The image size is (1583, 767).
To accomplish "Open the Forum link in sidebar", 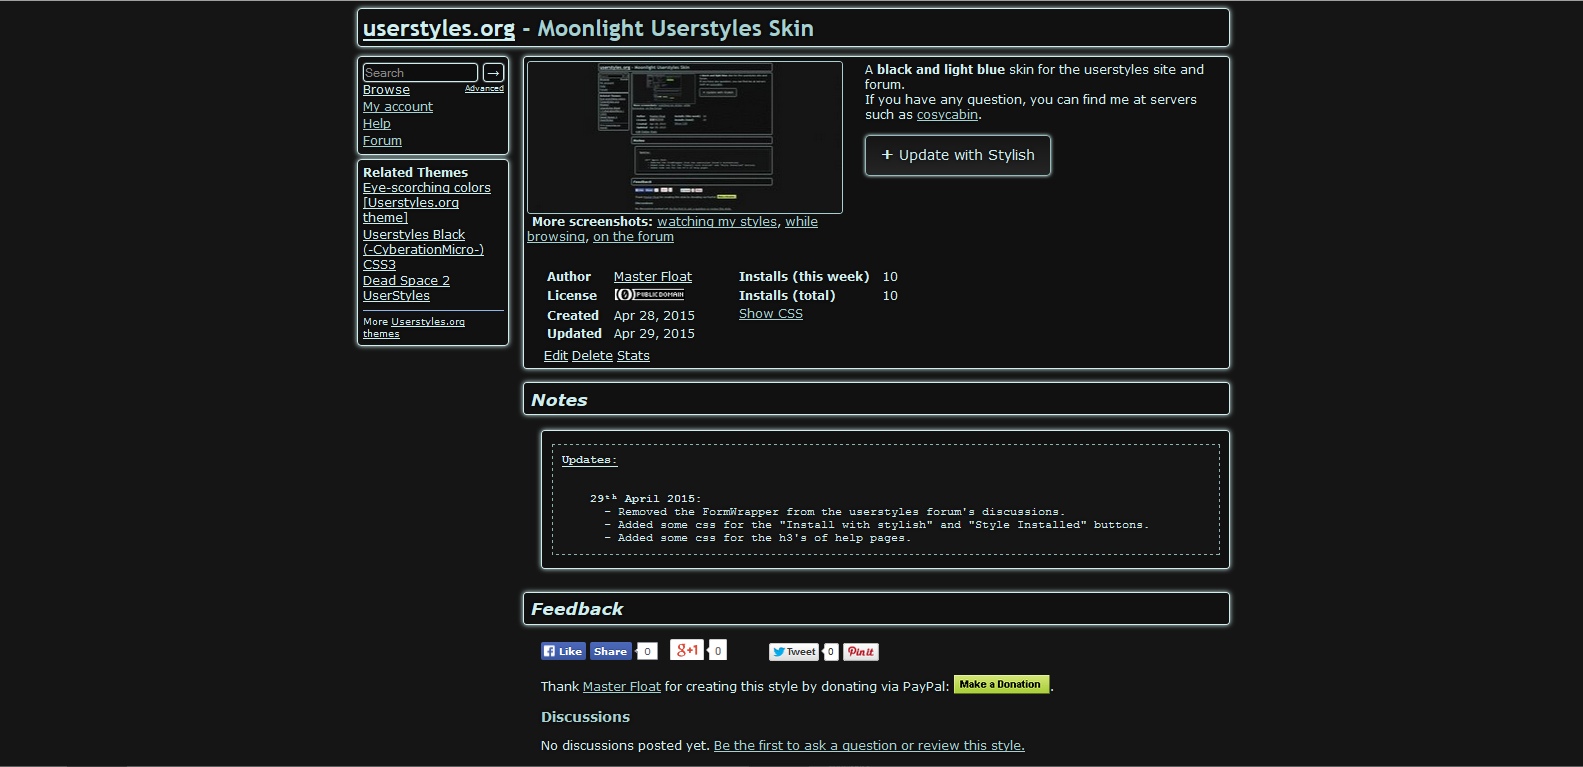I will 382,141.
